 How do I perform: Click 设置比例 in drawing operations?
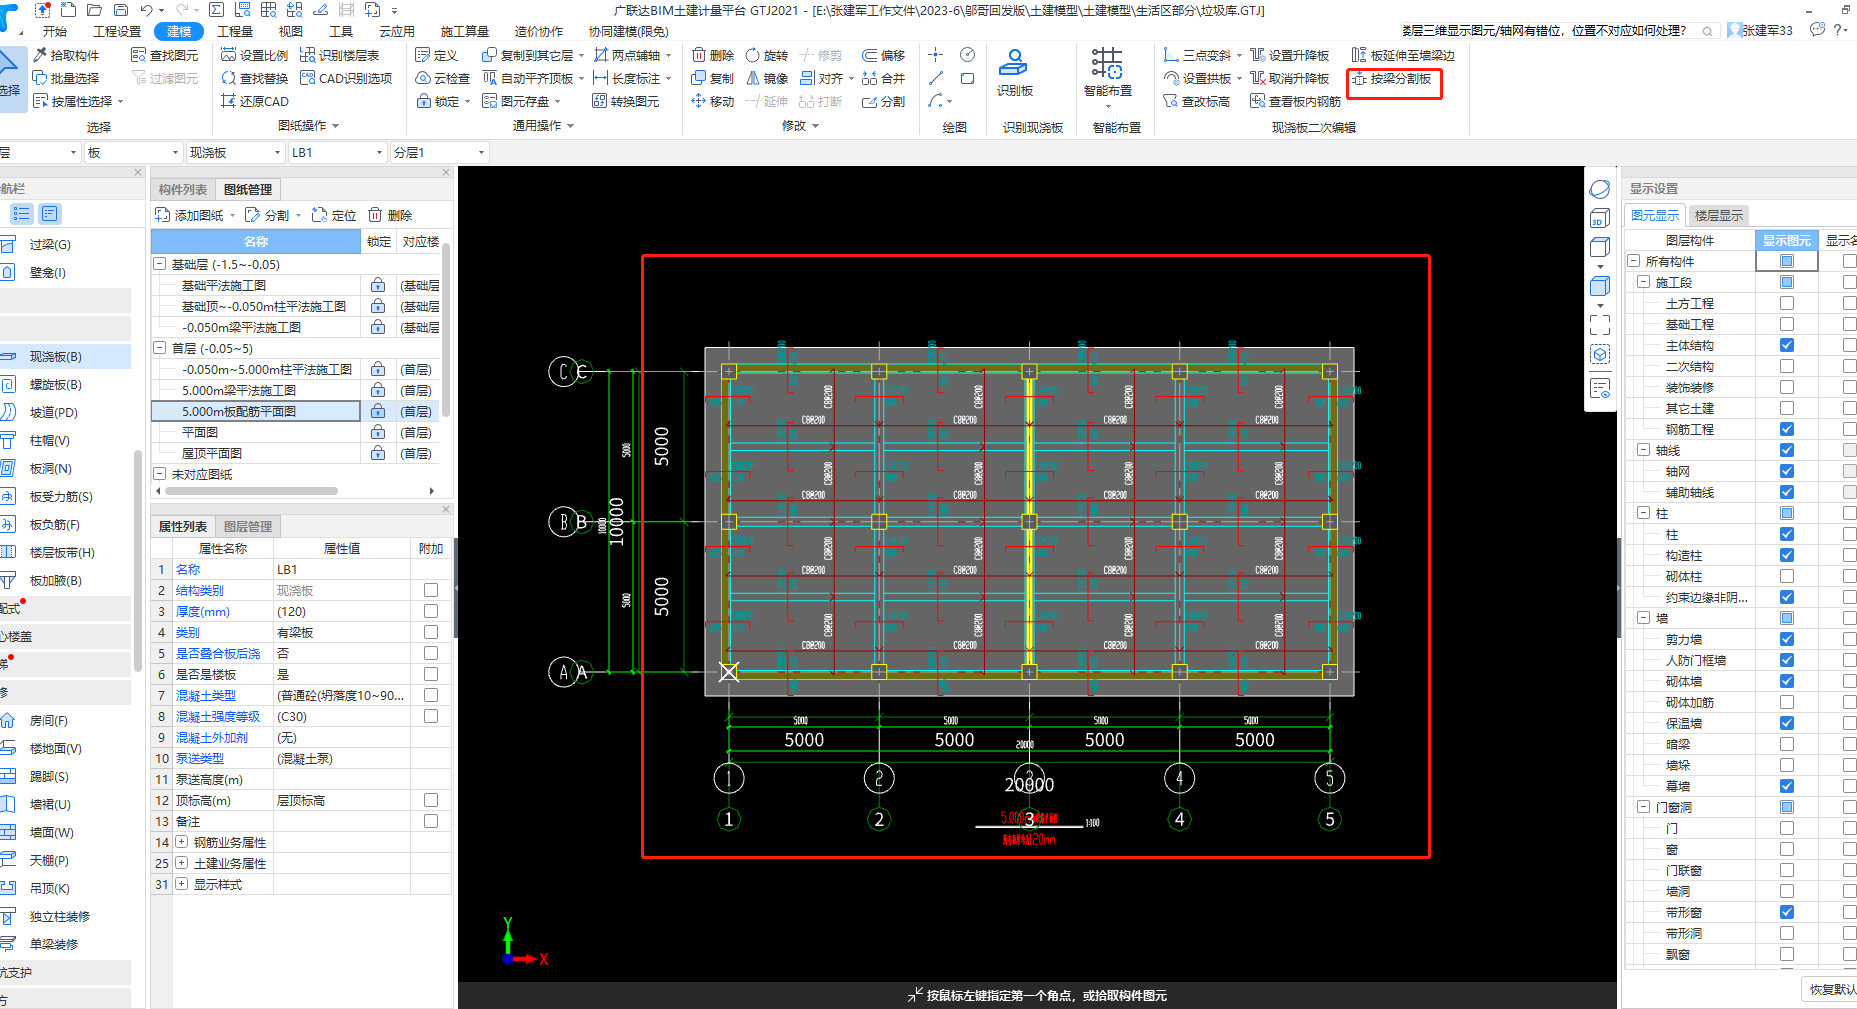[254, 55]
